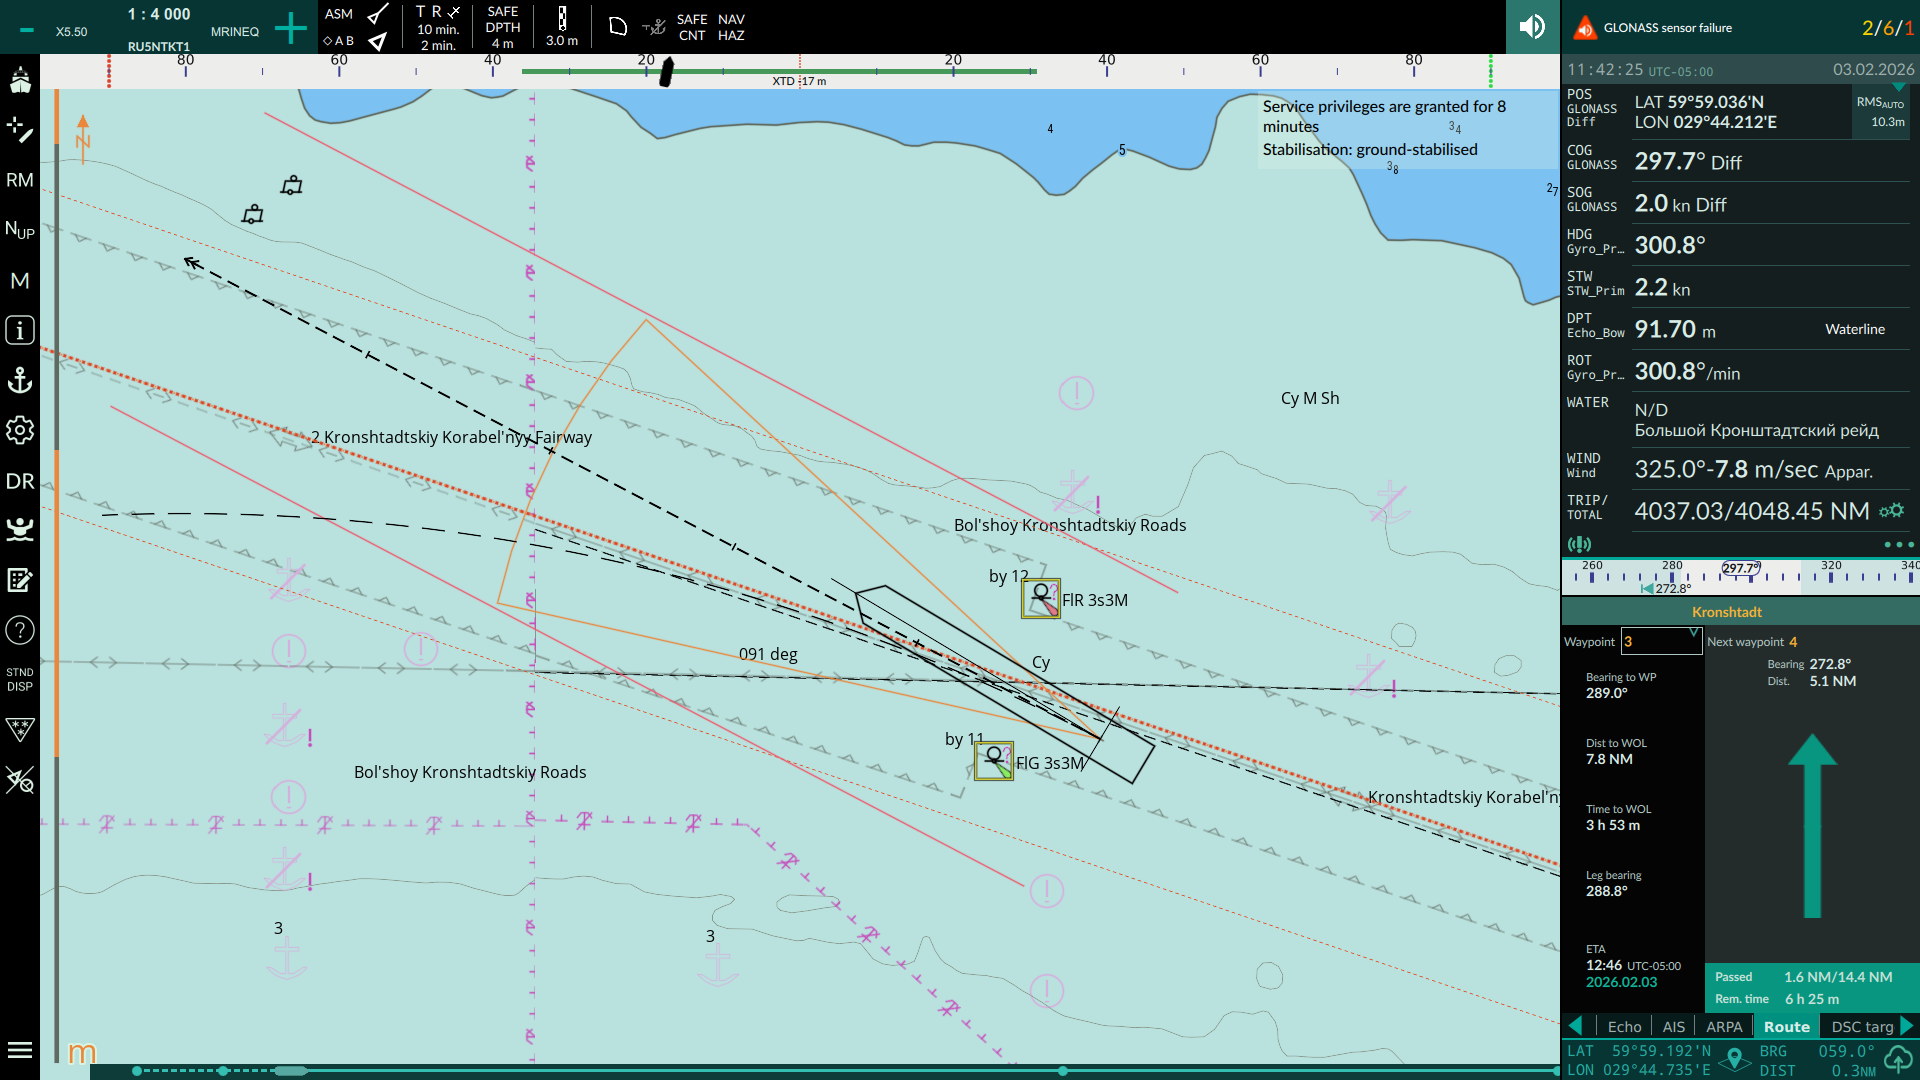Image resolution: width=1920 pixels, height=1080 pixels.
Task: Expand RMS AUTO position dropdown arrow
Action: 1898,88
